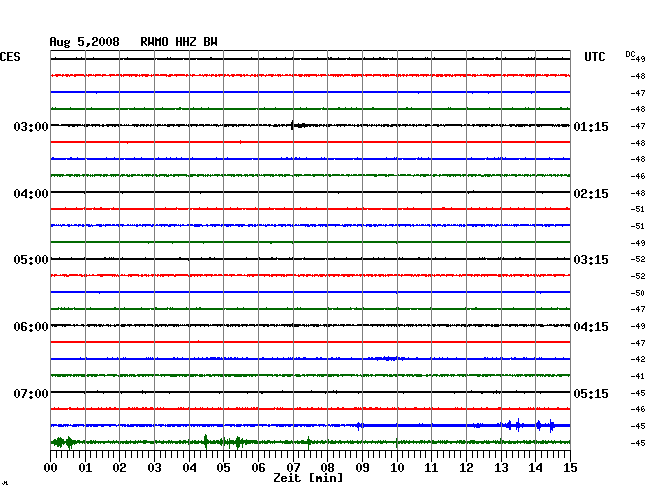Select the '04:00' local time label
Viewport: 650px width, 494px height.
pyautogui.click(x=31, y=194)
